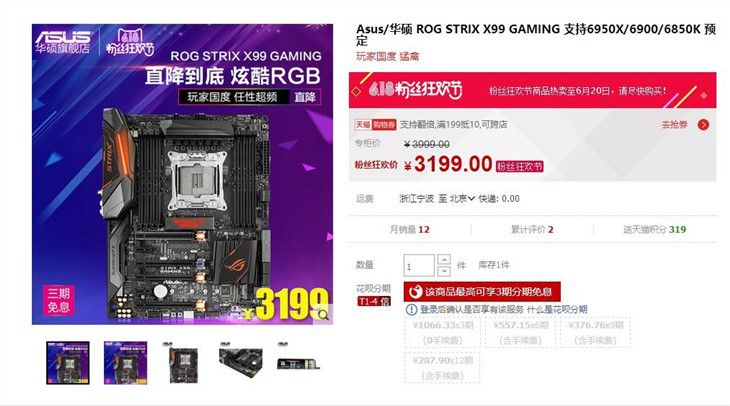The height and width of the screenshot is (406, 730).
Task: Open the 累计评价 reviews tab
Action: click(x=532, y=230)
